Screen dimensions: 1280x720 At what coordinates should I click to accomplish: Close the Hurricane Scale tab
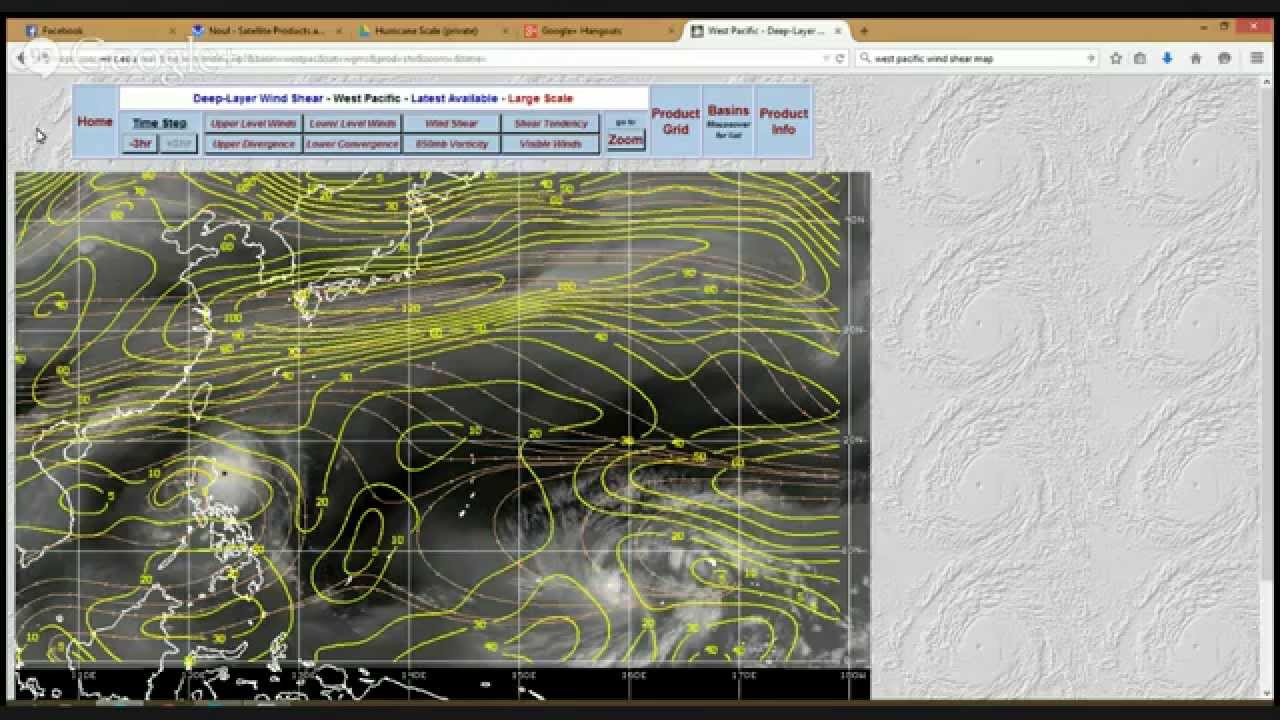(x=507, y=31)
